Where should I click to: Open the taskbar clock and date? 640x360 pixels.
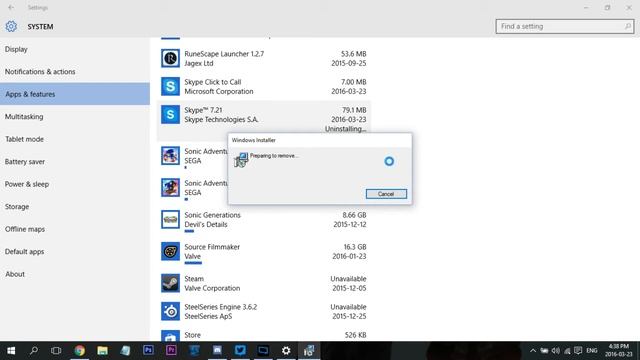619,351
